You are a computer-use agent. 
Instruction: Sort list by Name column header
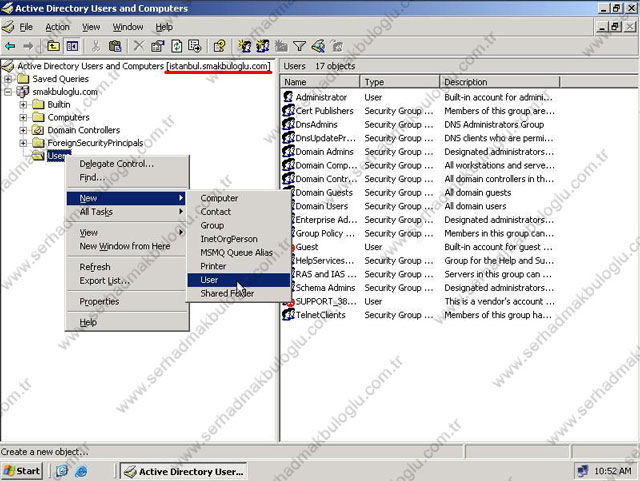[x=320, y=82]
